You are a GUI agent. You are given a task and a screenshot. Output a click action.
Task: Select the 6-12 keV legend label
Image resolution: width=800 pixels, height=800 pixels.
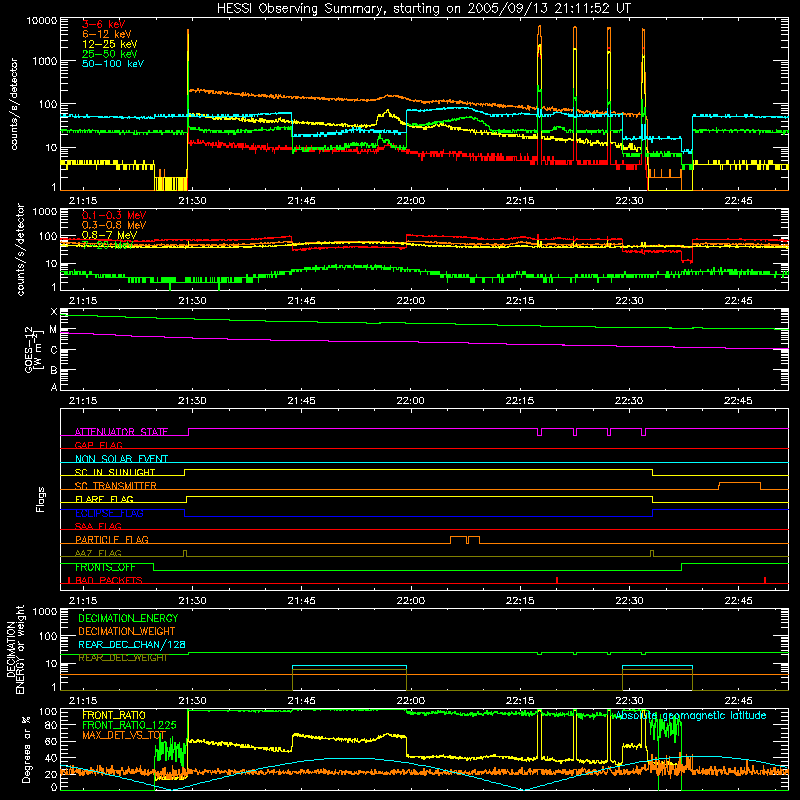107,34
